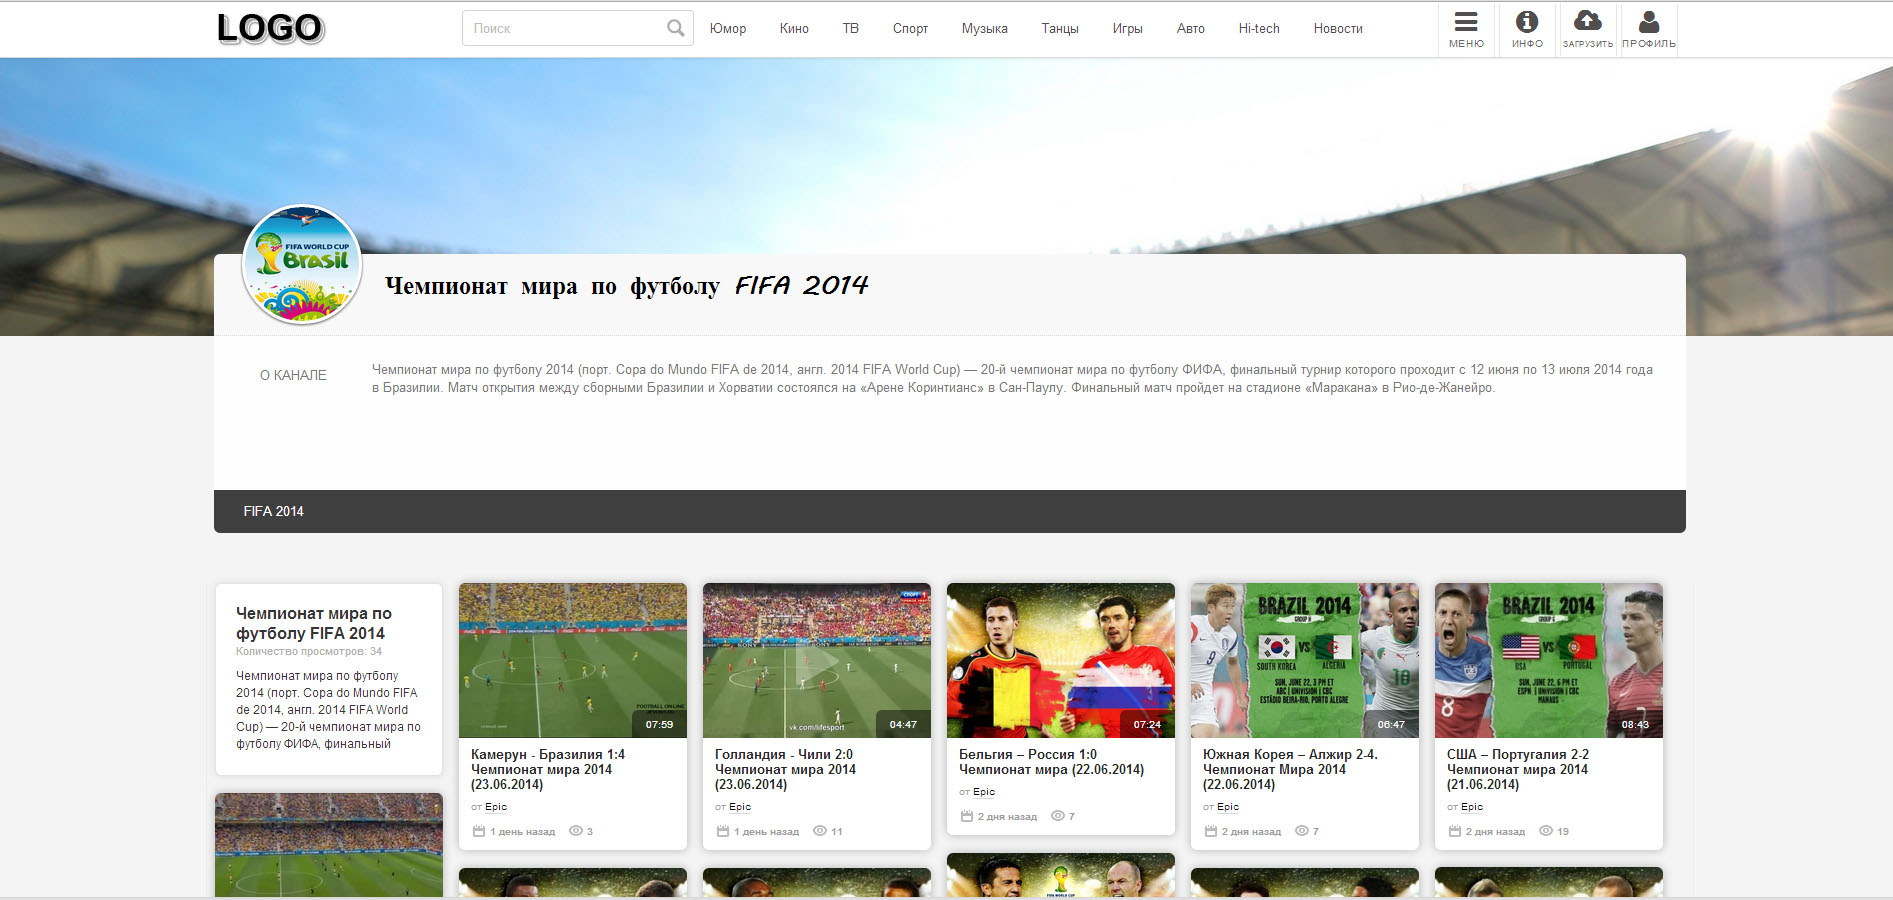Image resolution: width=1893 pixels, height=900 pixels.
Task: Open the Музыка category
Action: [x=985, y=28]
